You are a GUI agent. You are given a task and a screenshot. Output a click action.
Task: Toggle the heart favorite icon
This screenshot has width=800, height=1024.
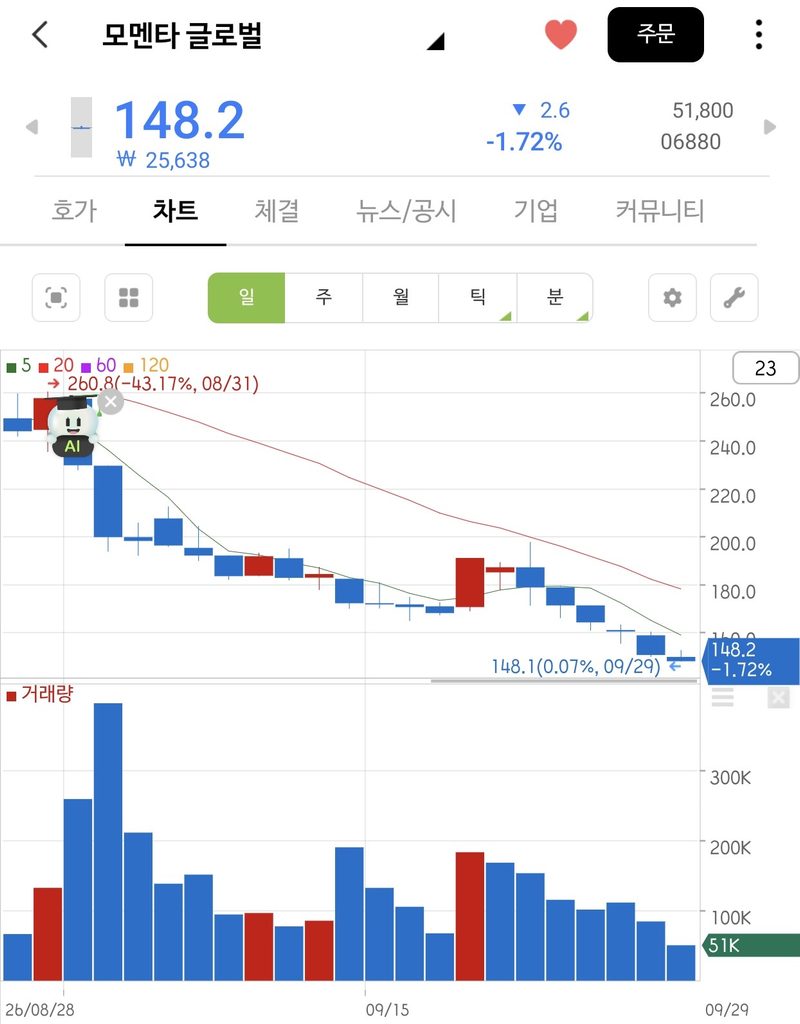pos(560,34)
